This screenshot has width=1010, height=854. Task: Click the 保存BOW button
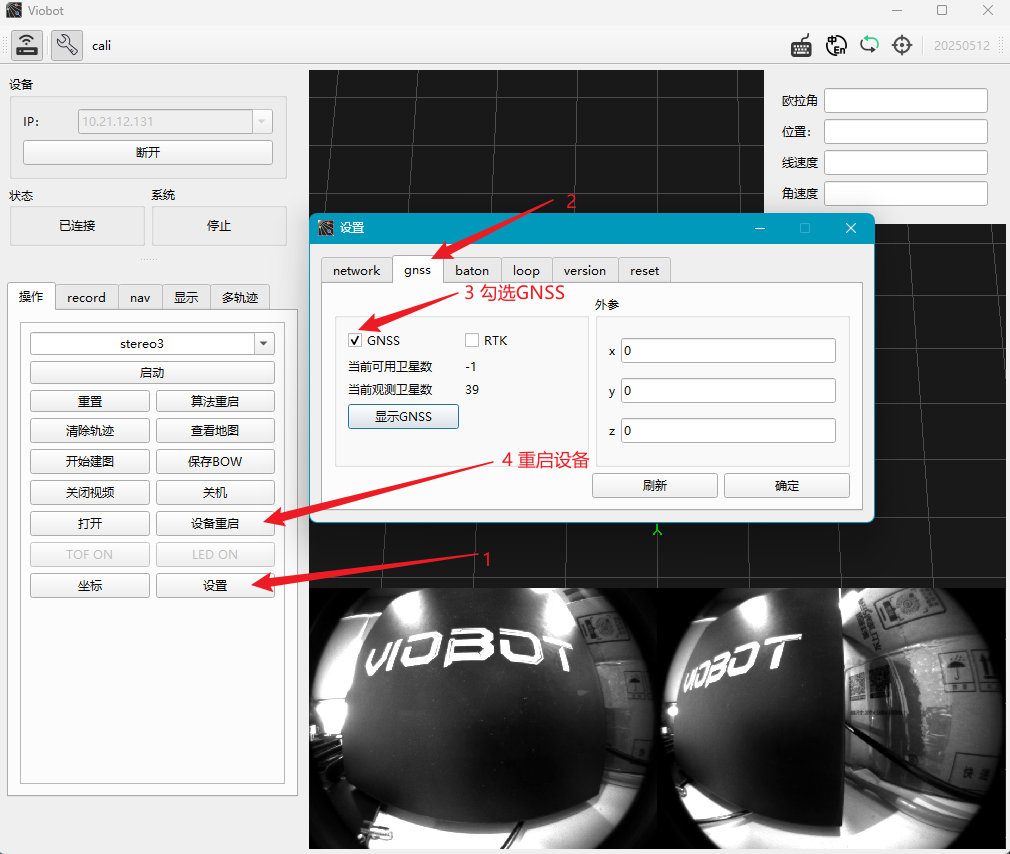(x=215, y=461)
